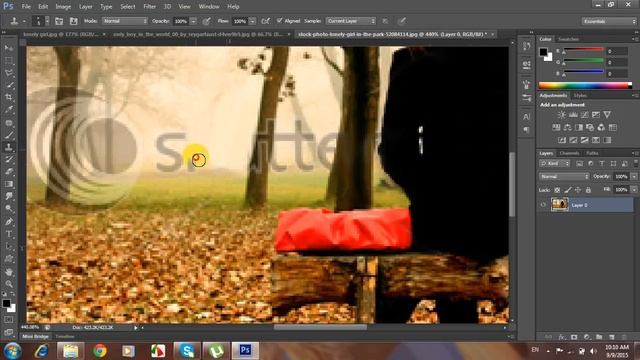Select the Crop tool
Viewport: 640px width, 360px height.
9,97
